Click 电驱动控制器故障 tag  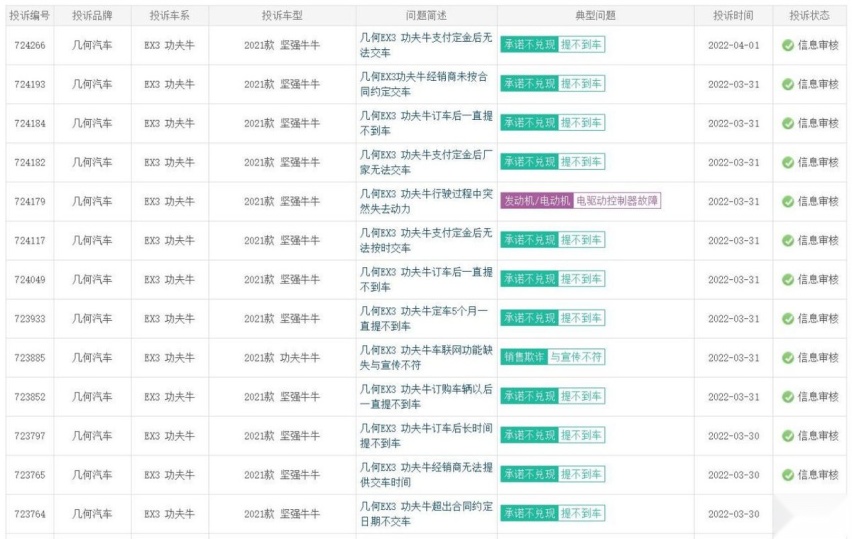(x=617, y=201)
